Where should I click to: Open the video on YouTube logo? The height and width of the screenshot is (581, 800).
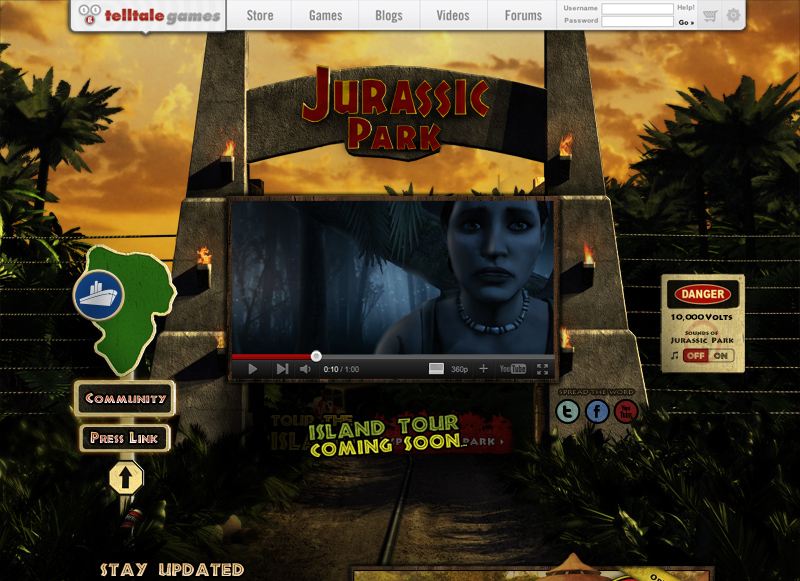513,369
